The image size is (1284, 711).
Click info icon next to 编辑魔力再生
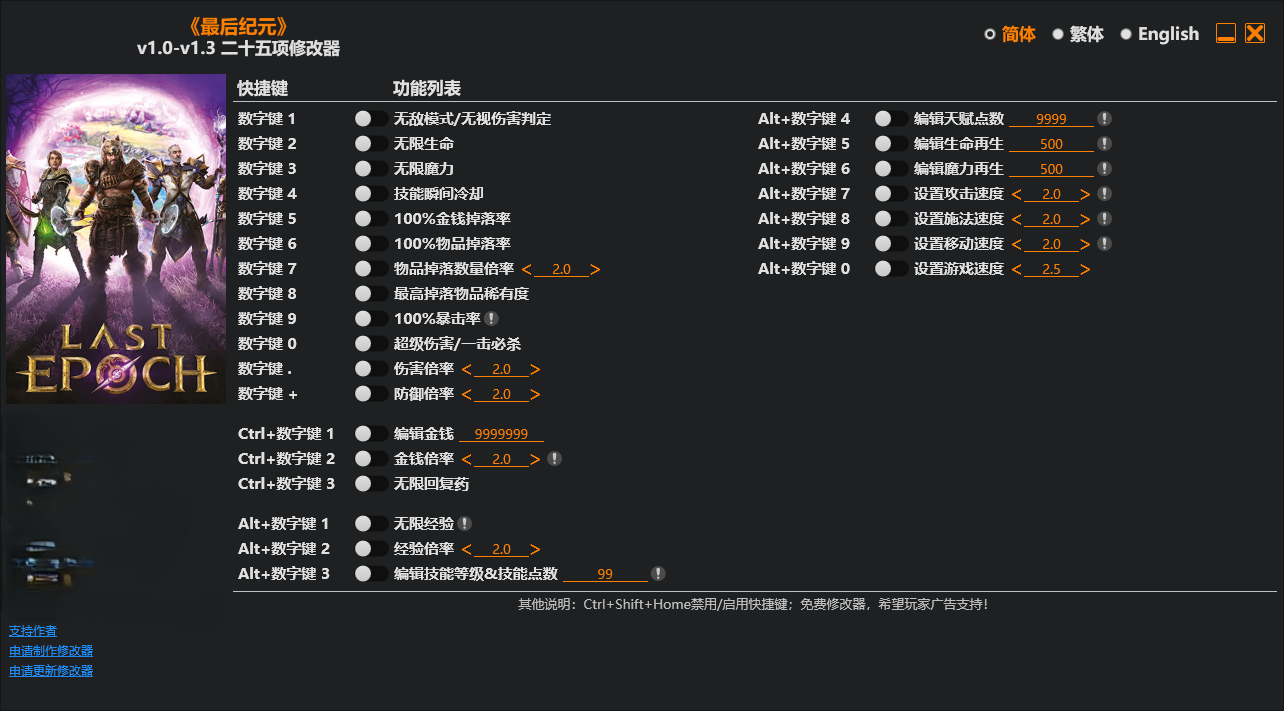1104,169
